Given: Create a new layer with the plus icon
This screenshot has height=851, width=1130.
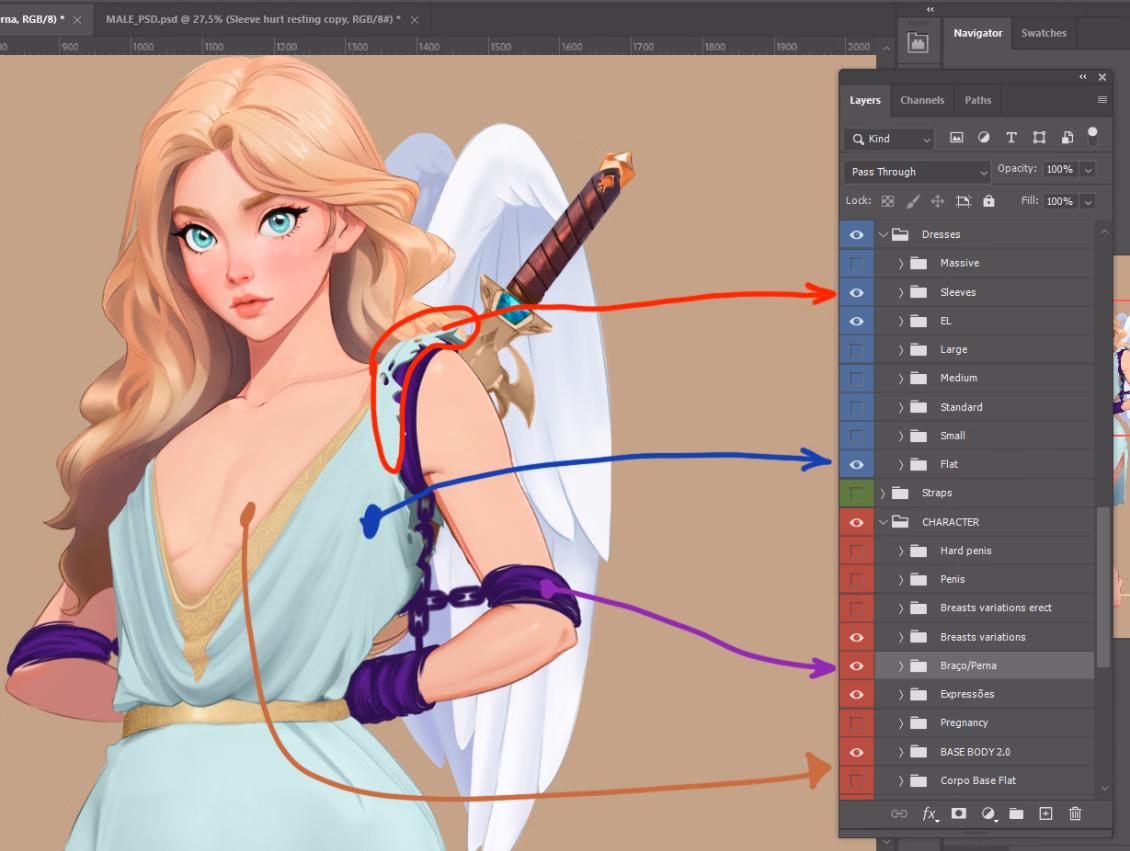Looking at the screenshot, I should (1046, 814).
